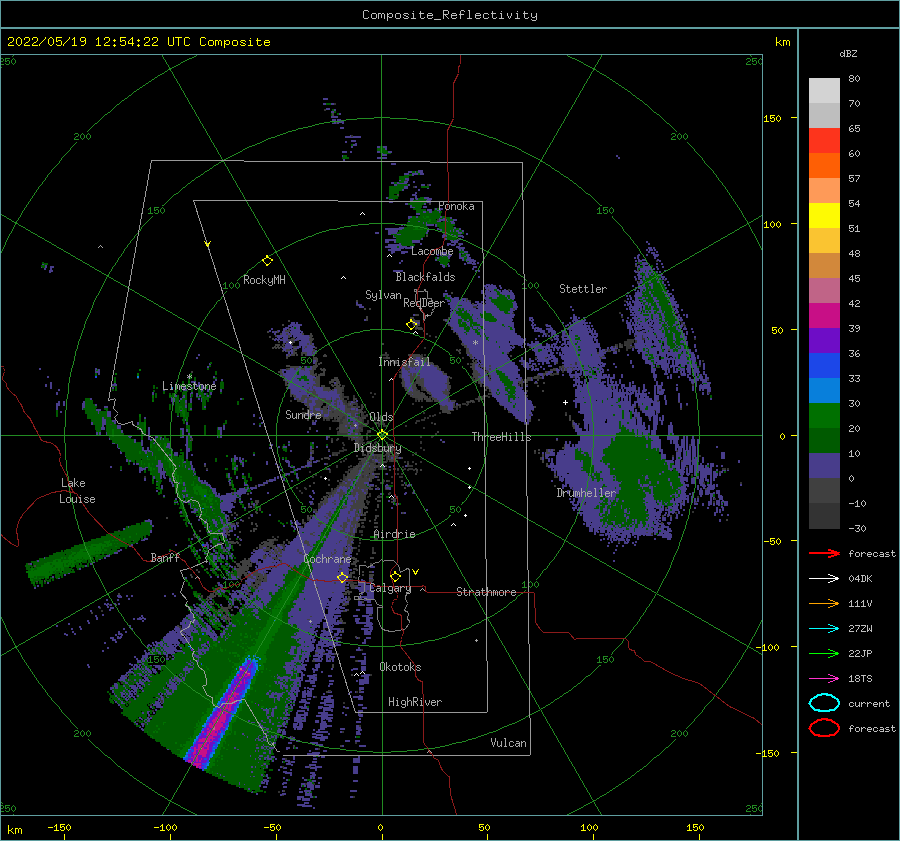The image size is (900, 841).
Task: Click the Airdrie label
Action: (394, 534)
